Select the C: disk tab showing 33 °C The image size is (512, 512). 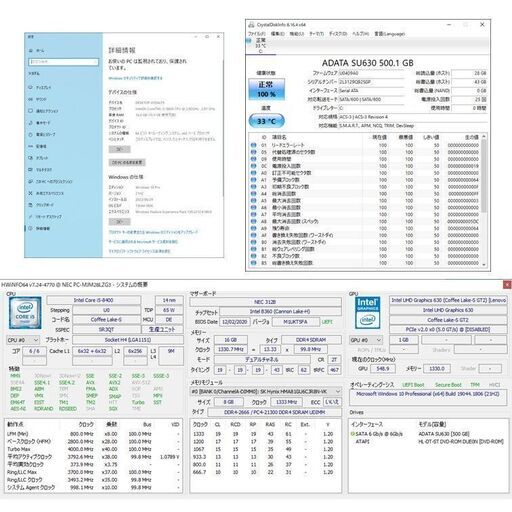[x=261, y=46]
